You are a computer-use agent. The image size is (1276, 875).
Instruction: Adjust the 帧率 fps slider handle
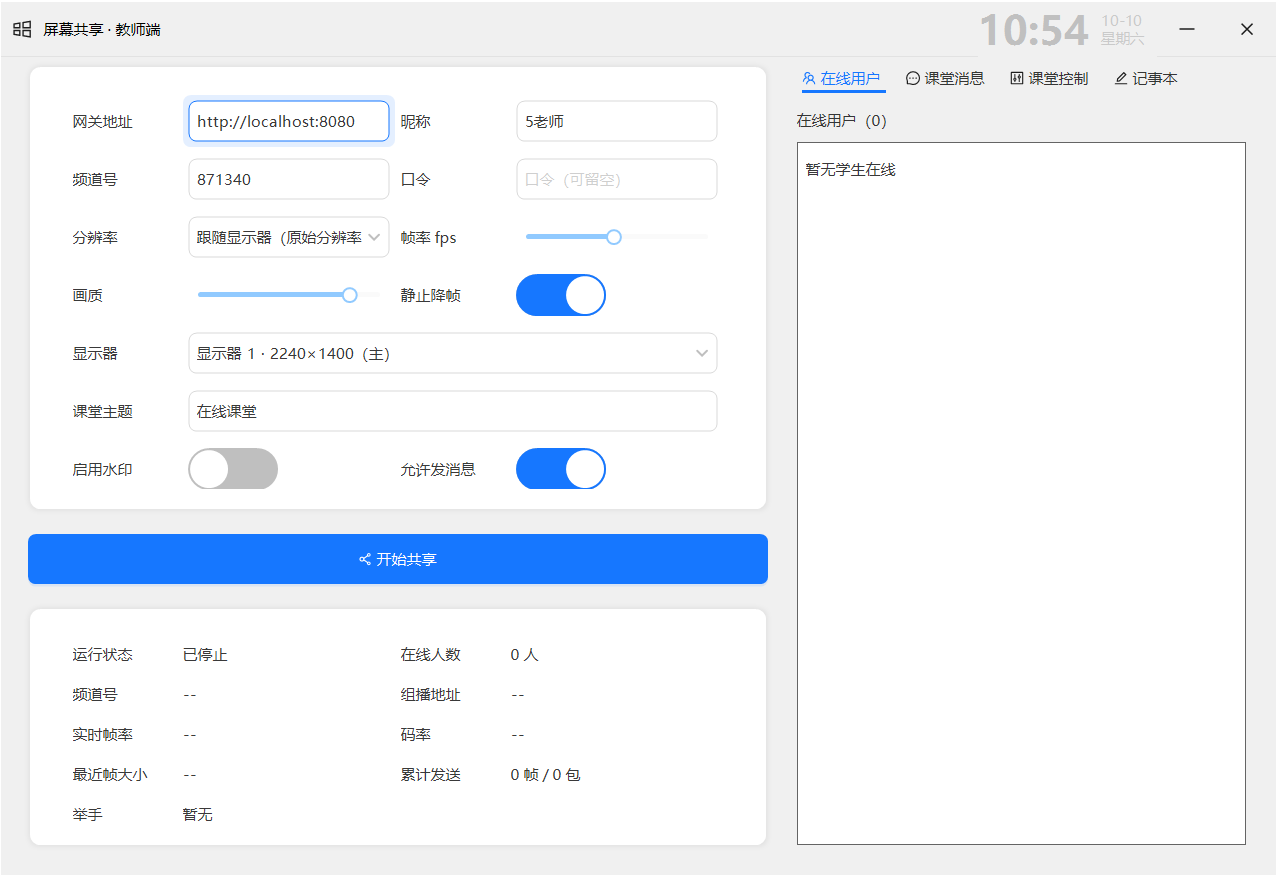click(614, 237)
